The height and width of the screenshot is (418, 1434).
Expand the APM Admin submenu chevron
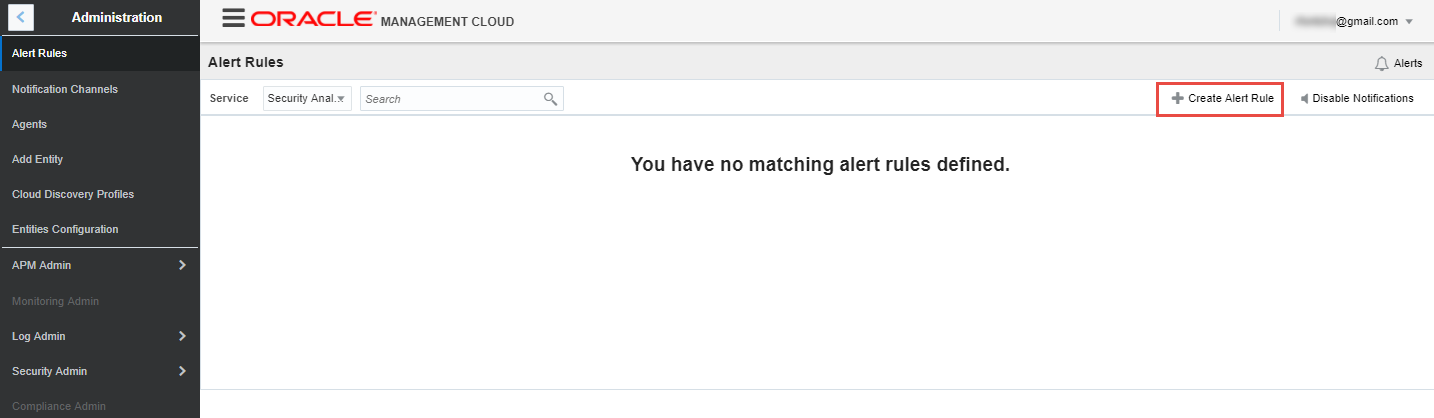click(182, 265)
